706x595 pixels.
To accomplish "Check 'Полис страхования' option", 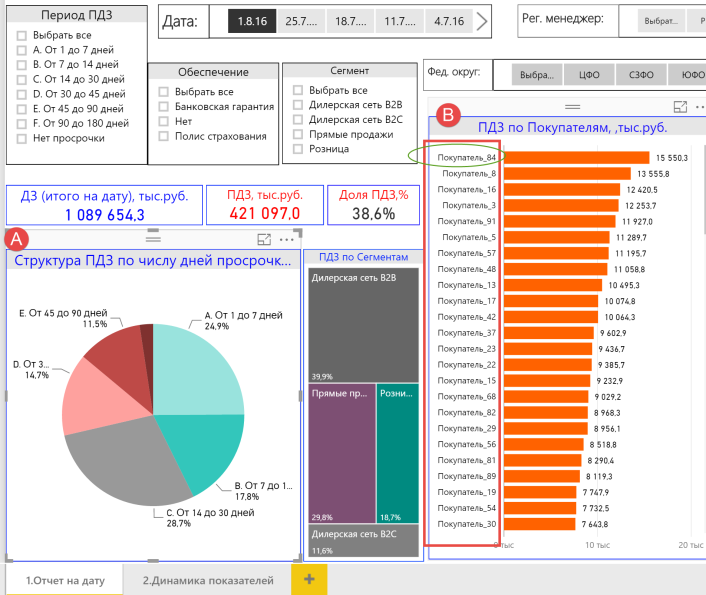I will click(163, 136).
